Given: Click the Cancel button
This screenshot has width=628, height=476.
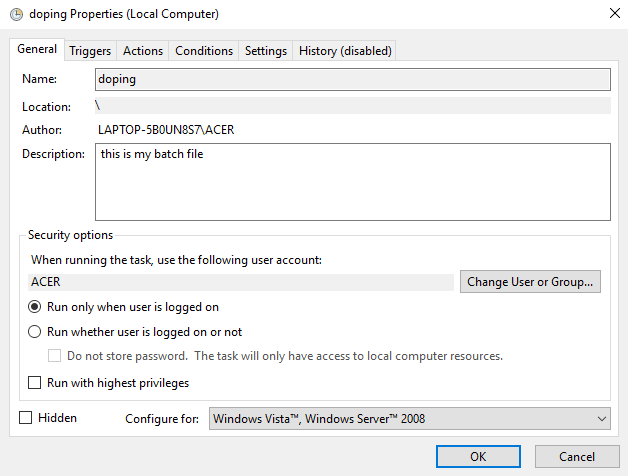Looking at the screenshot, I should point(576,456).
